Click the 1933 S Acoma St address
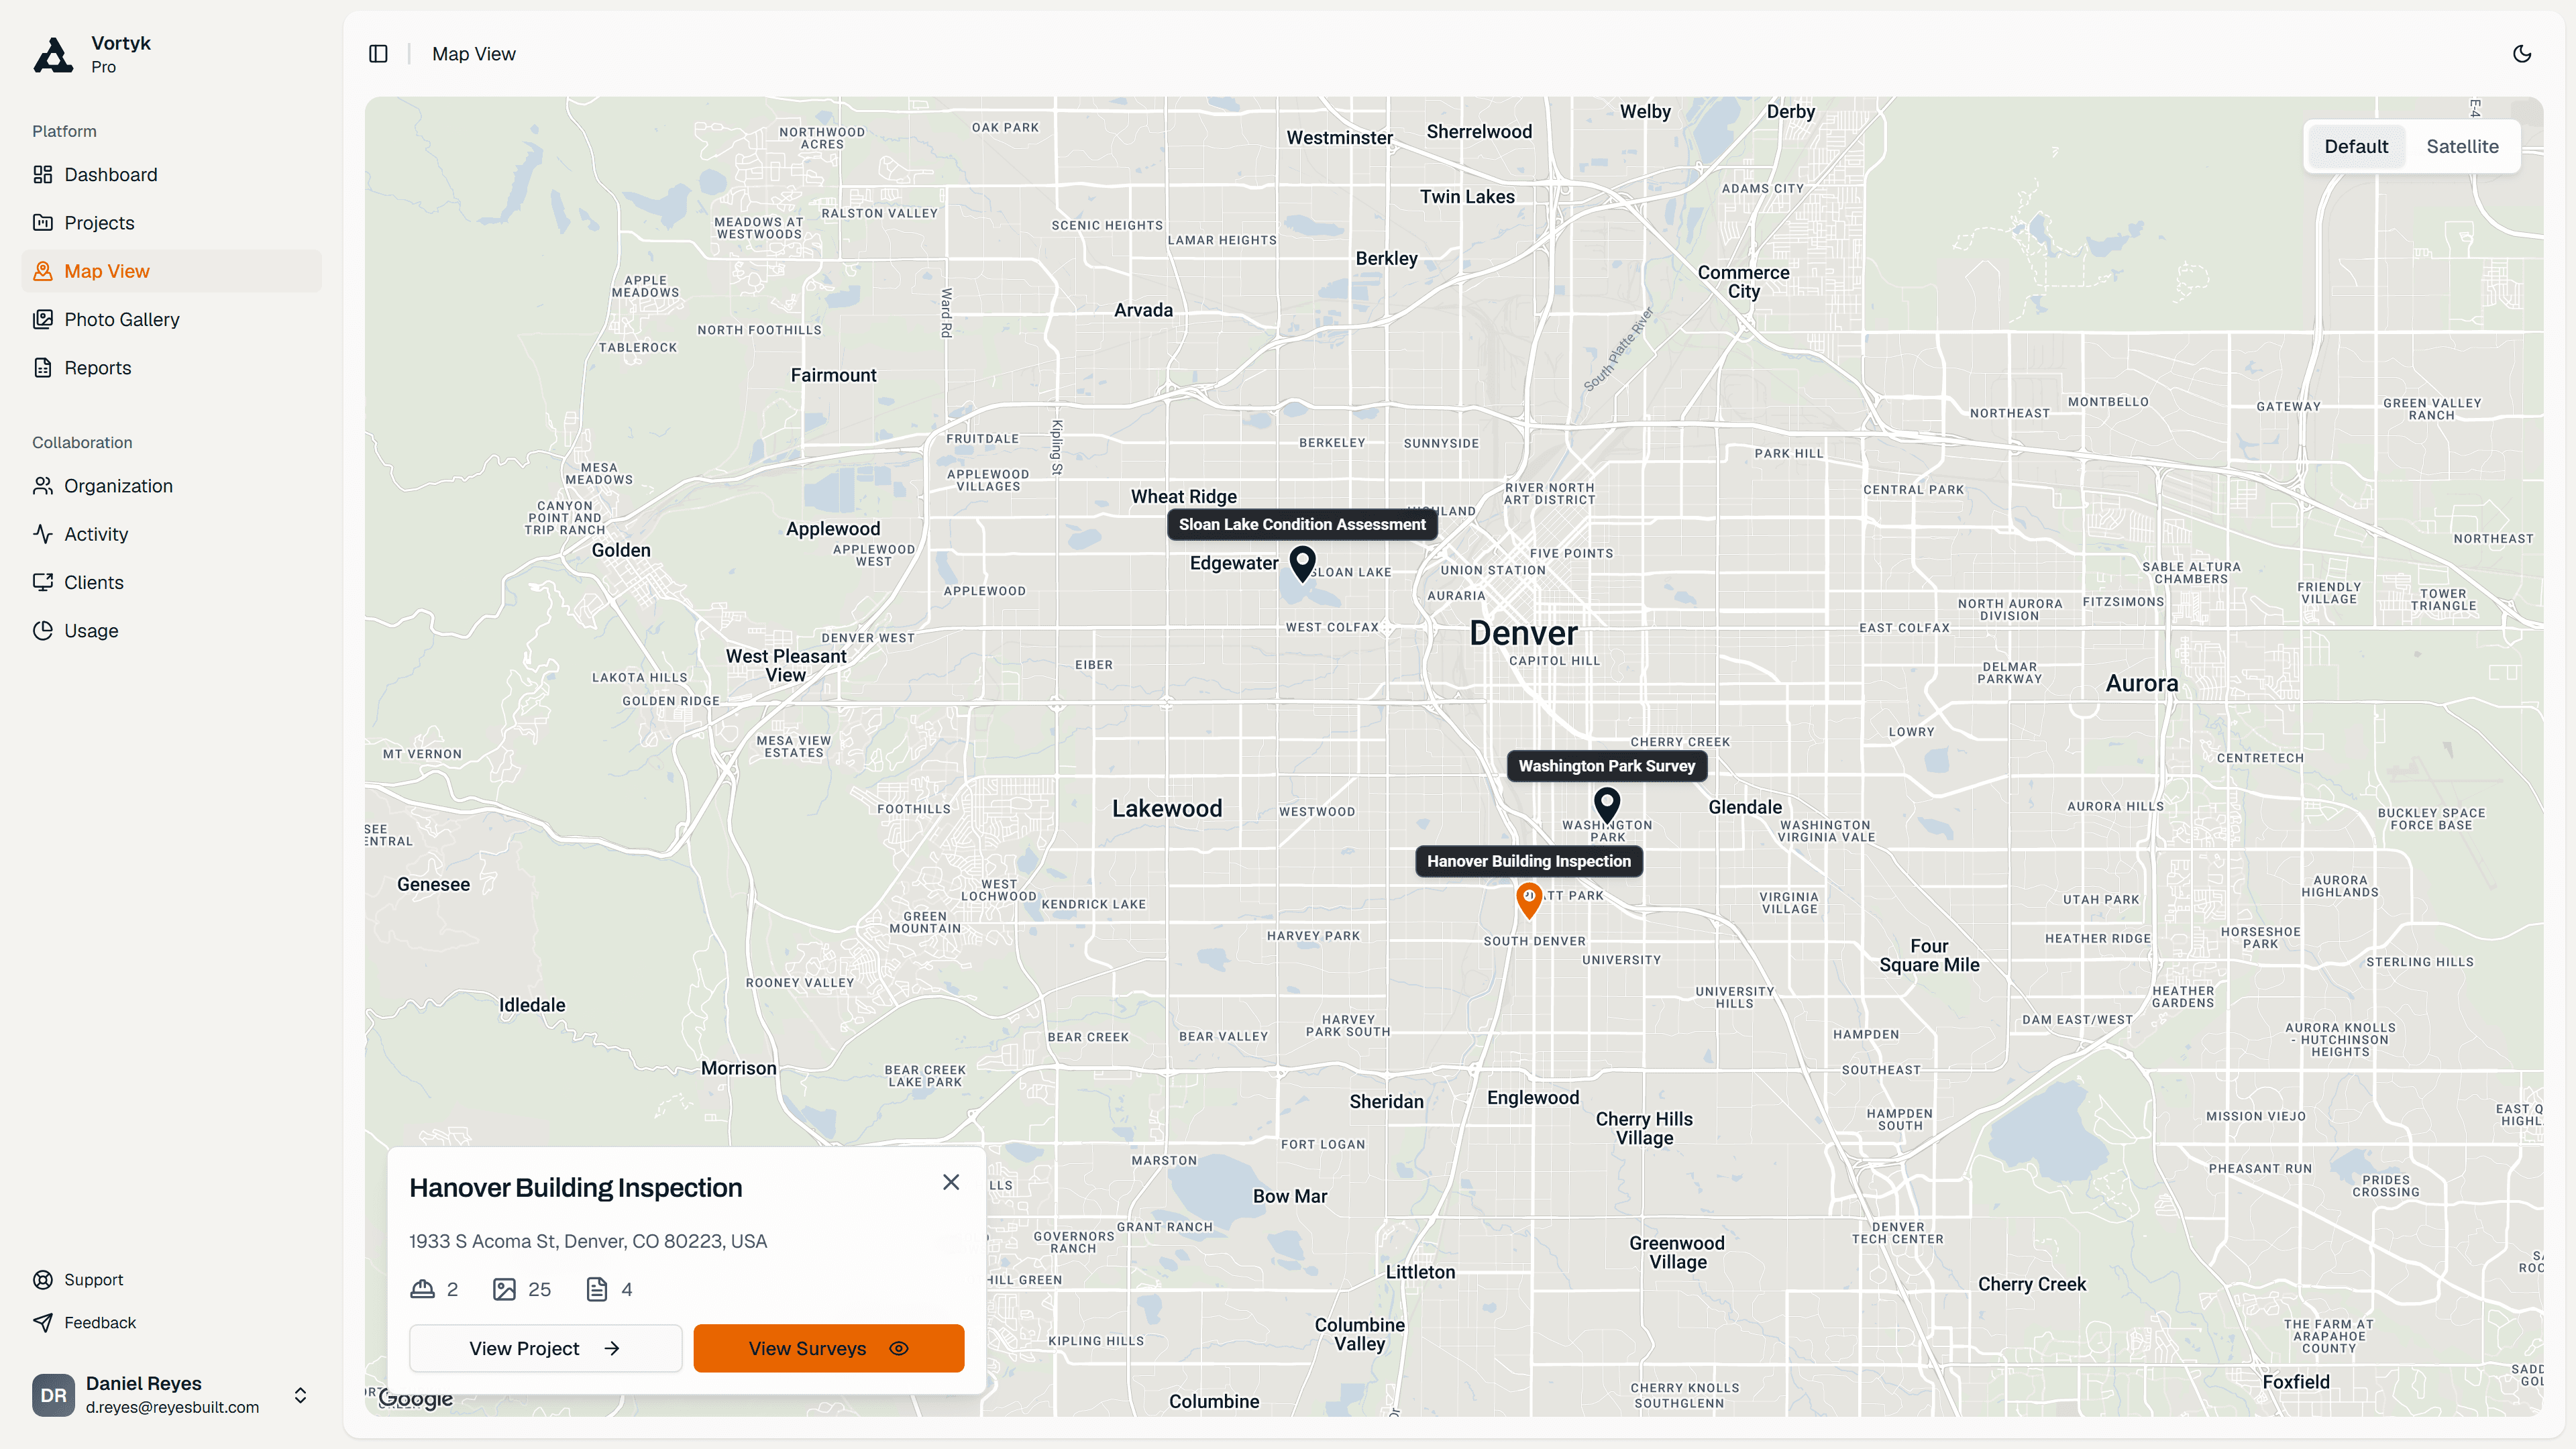 point(588,1241)
